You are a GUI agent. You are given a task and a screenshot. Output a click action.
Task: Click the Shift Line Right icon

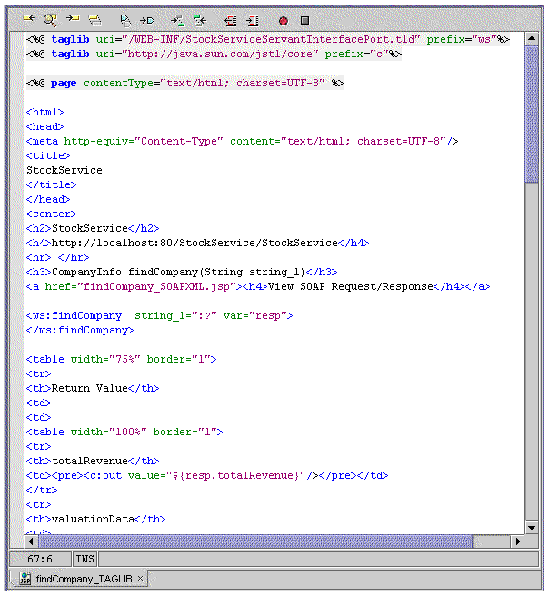coord(252,20)
